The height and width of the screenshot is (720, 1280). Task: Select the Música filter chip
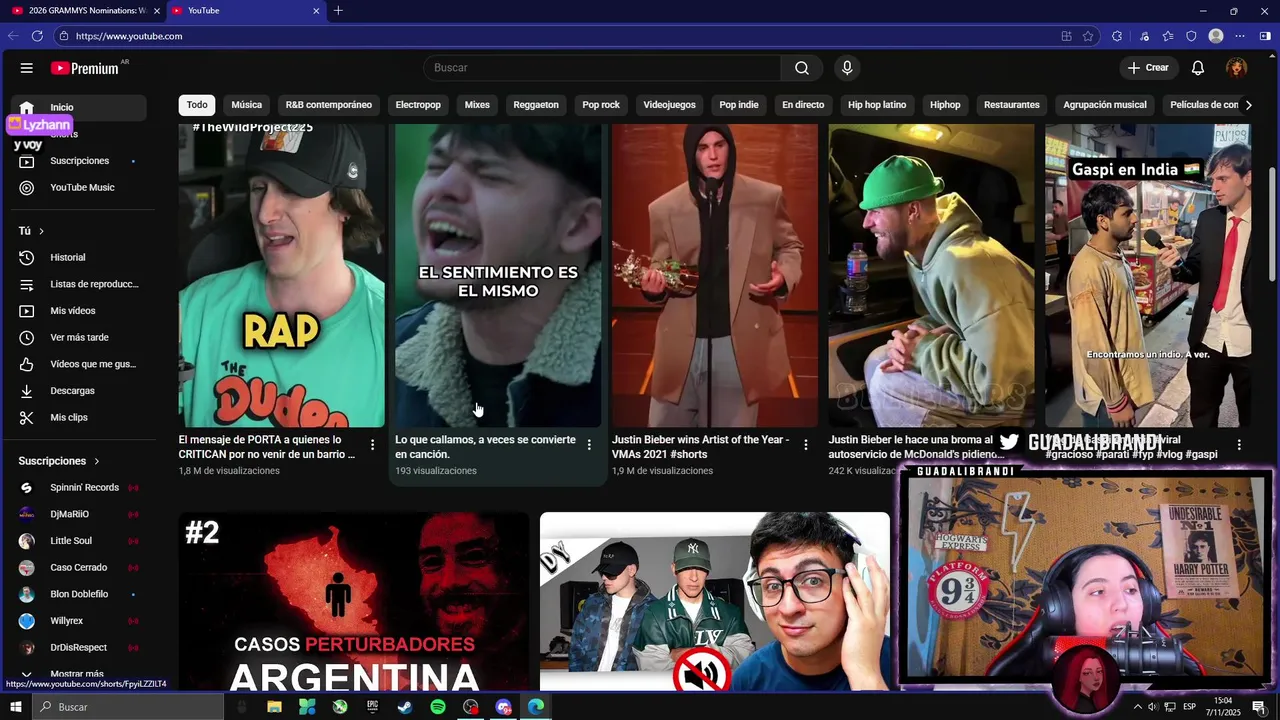pos(247,105)
